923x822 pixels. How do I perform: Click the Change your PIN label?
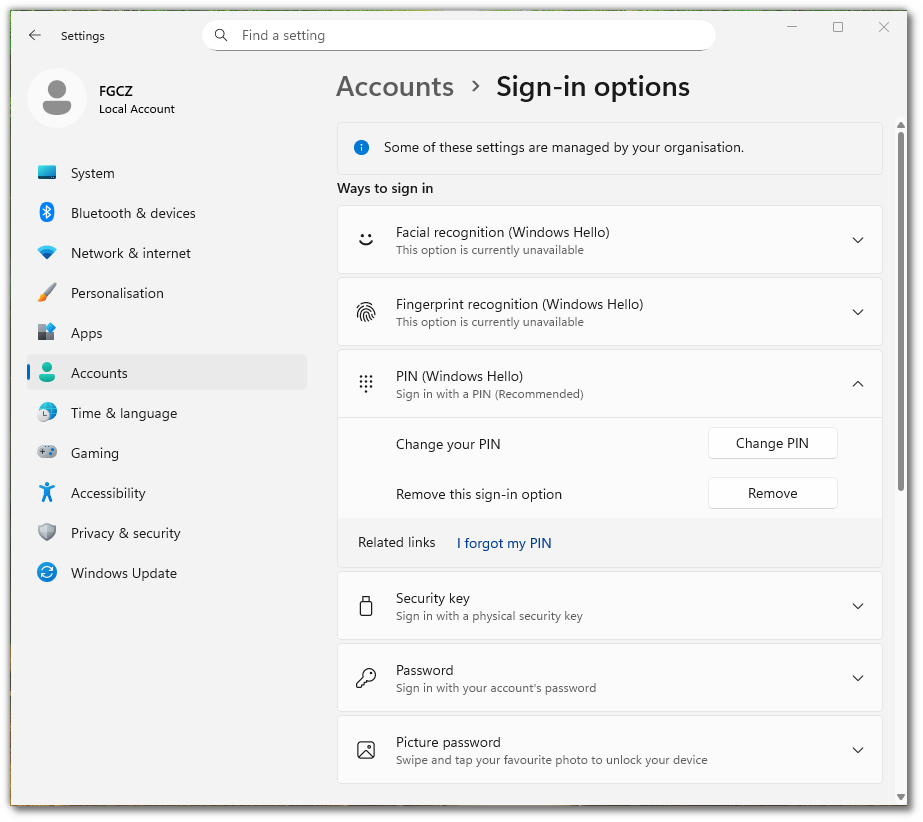(x=448, y=444)
